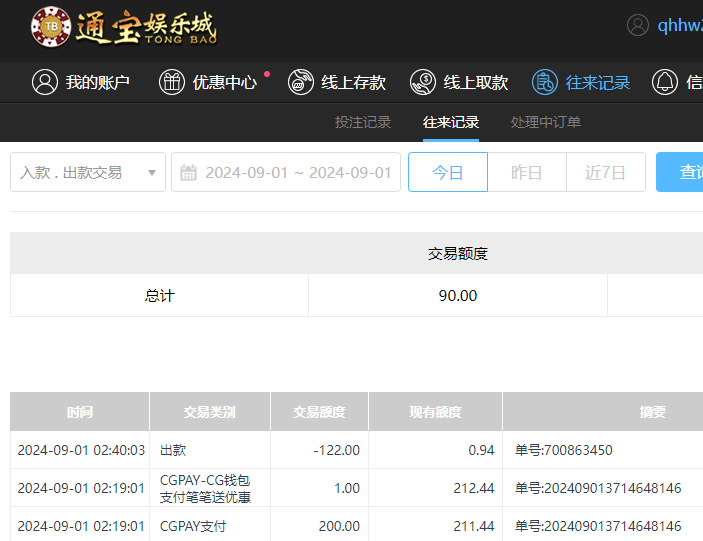Click calendar icon in date field
The width and height of the screenshot is (703, 541).
coord(189,173)
